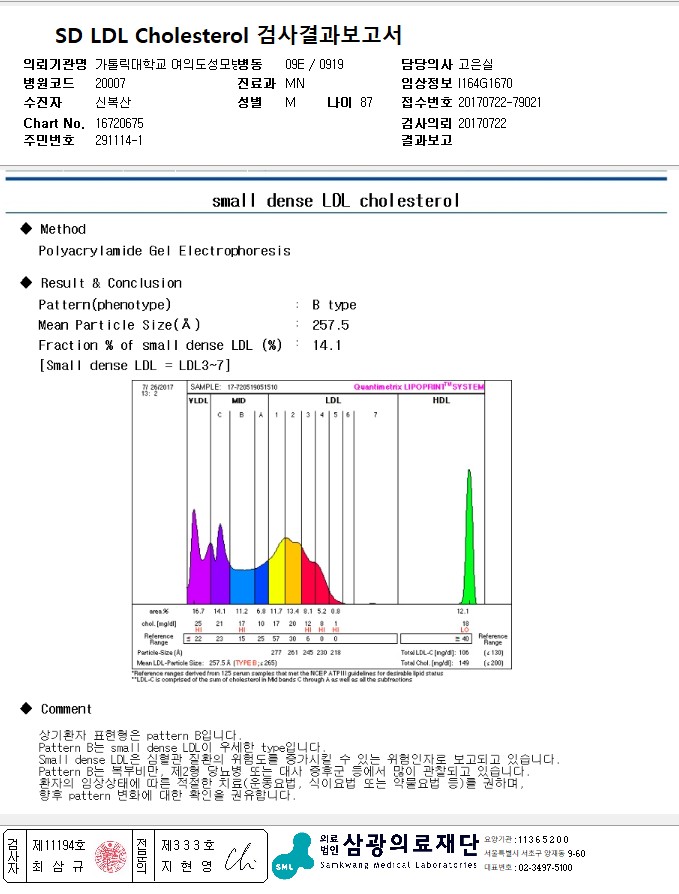The height and width of the screenshot is (894, 679).
Task: Click patient name '신복산'
Action: coord(113,102)
